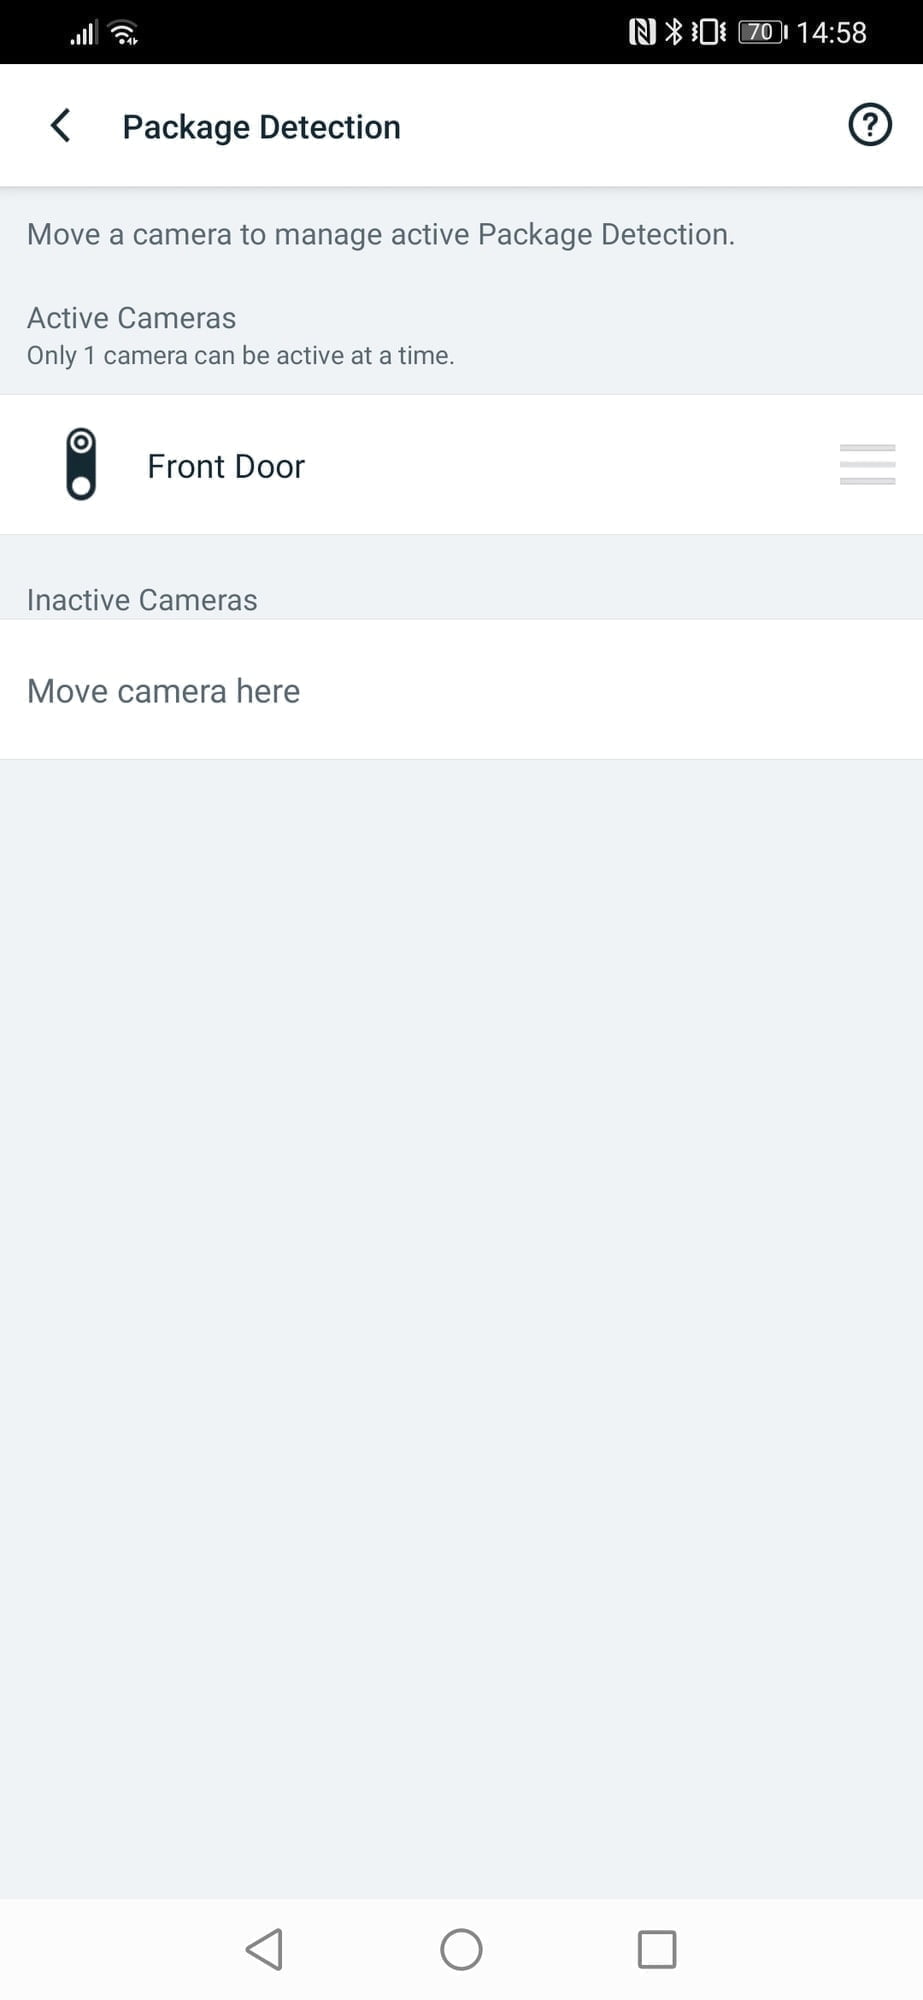Tap the 'Only 1 camera can be active' note
Screen dimensions: 923x2000
click(240, 356)
